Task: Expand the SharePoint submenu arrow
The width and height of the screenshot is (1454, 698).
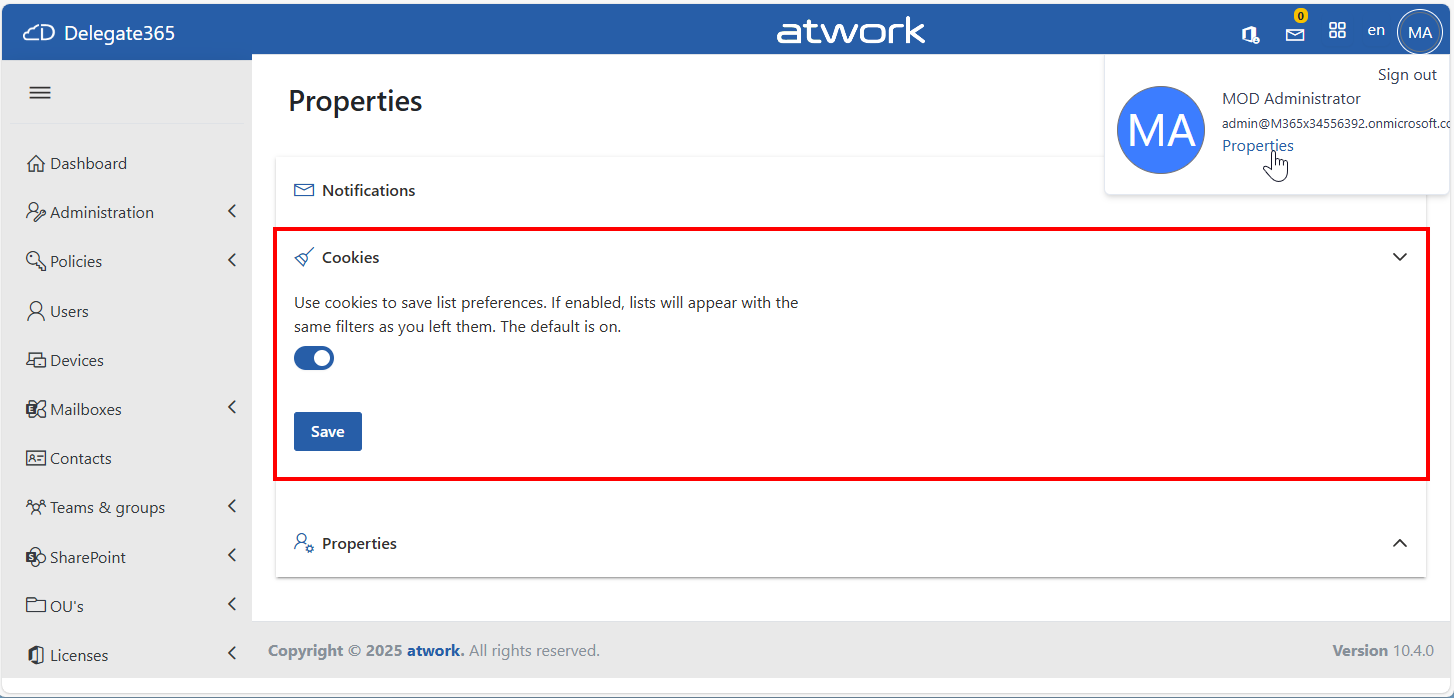Action: [x=232, y=555]
